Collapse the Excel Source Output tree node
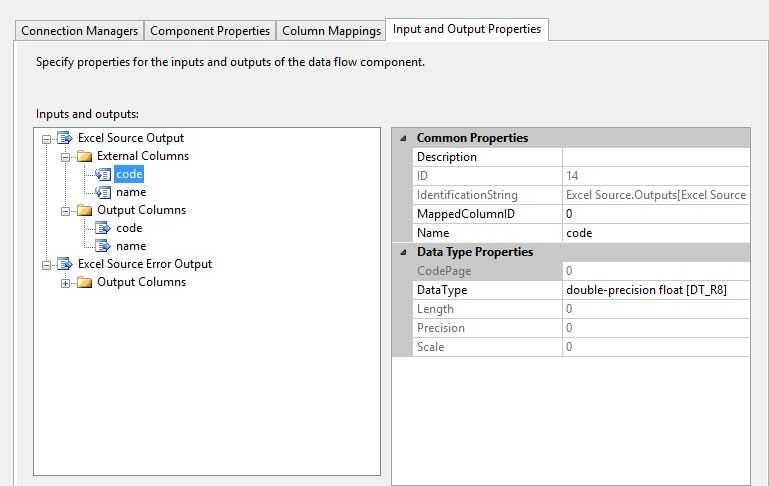 click(46, 138)
